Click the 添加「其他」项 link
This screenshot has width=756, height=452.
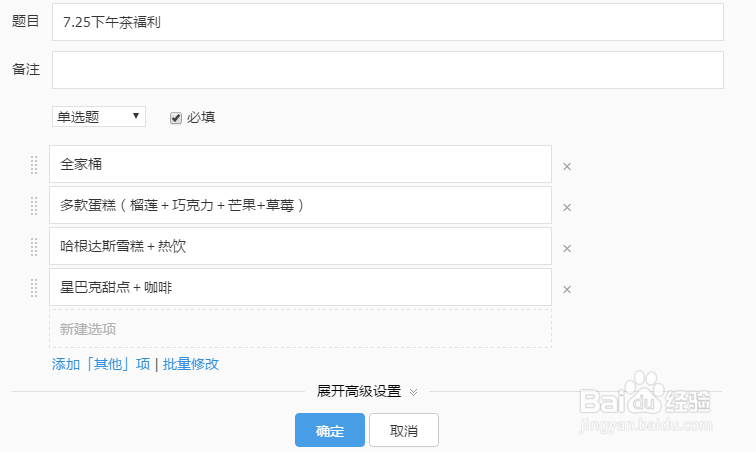tap(101, 364)
